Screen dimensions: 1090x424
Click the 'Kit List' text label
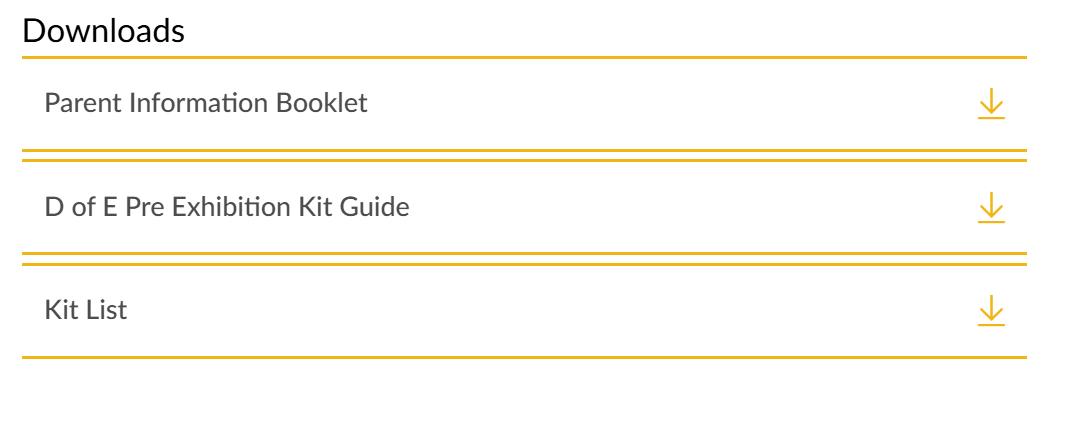tap(86, 310)
